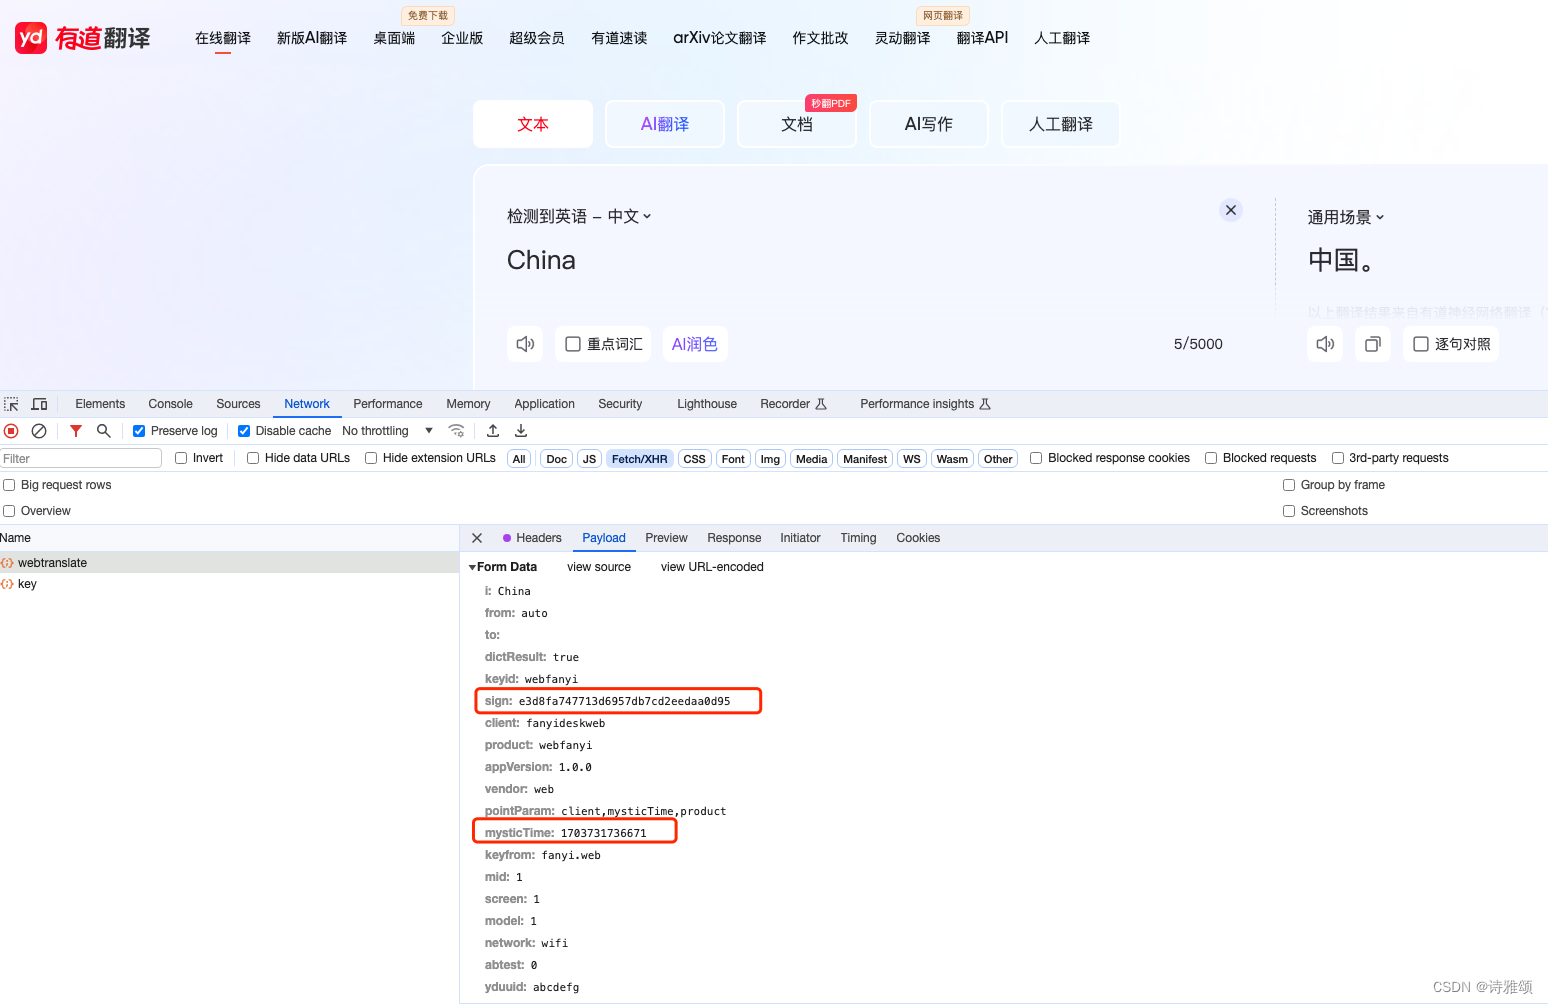Viewport: 1548px width, 1004px height.
Task: Copy the translation result icon
Action: pyautogui.click(x=1373, y=344)
